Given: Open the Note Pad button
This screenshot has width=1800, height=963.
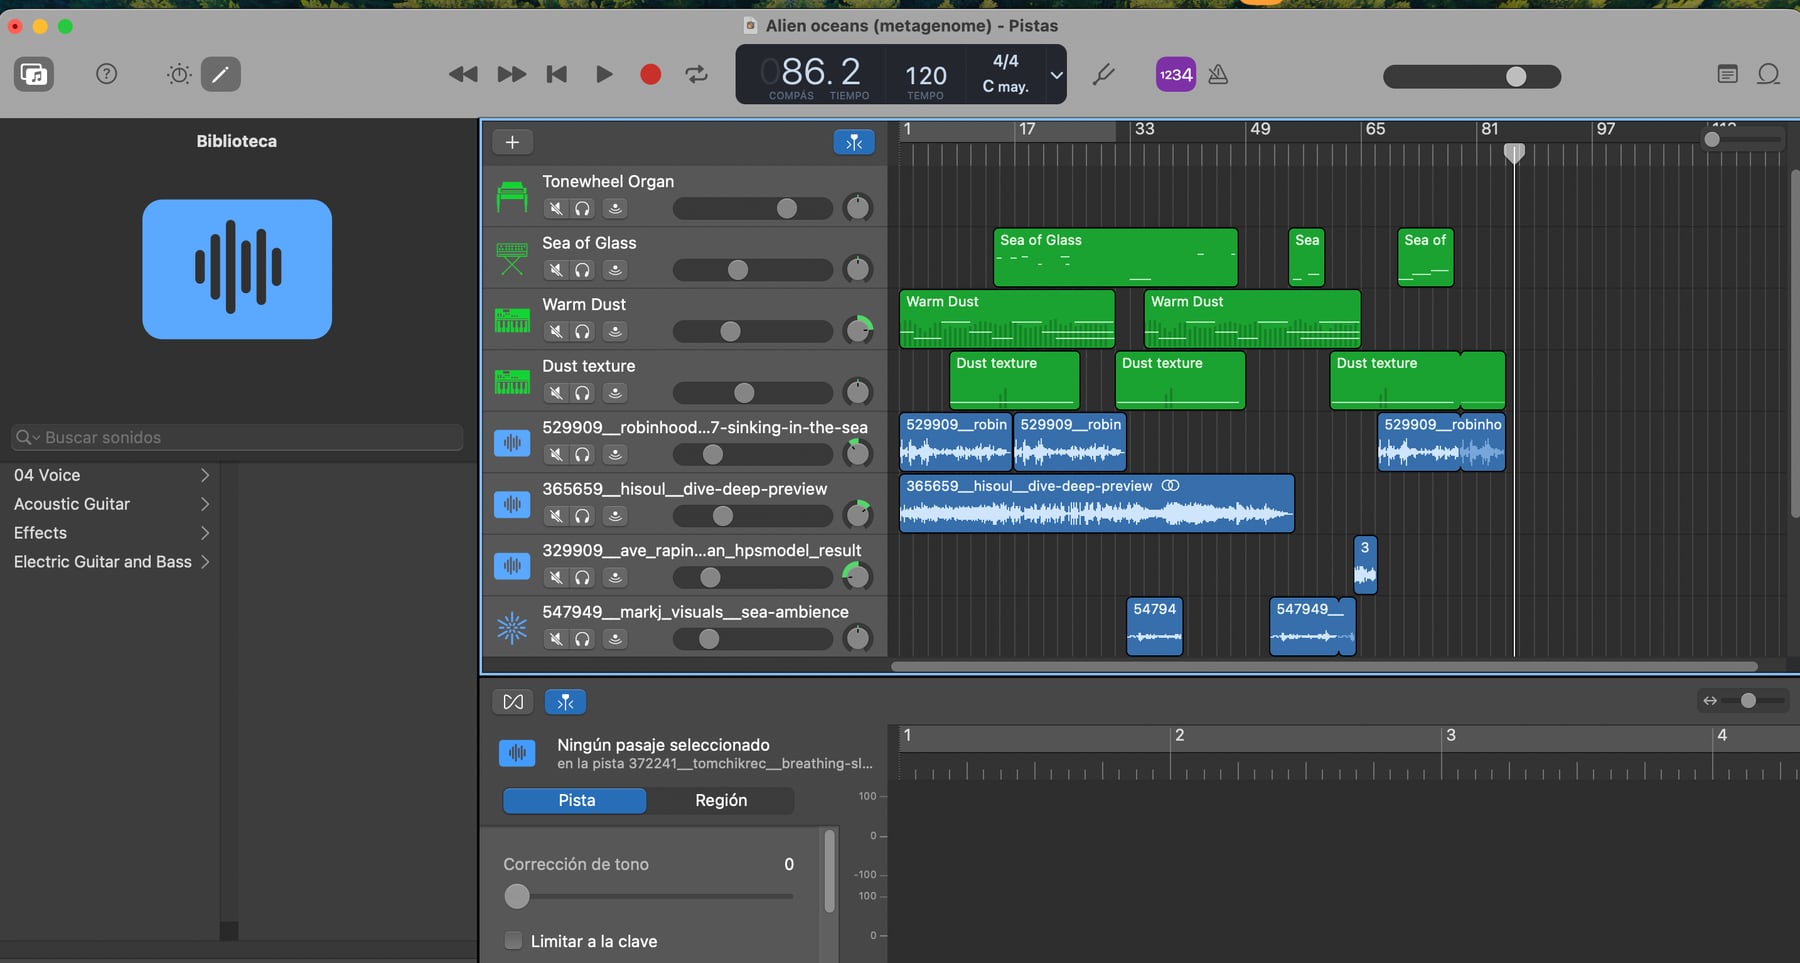Looking at the screenshot, I should tap(1727, 74).
